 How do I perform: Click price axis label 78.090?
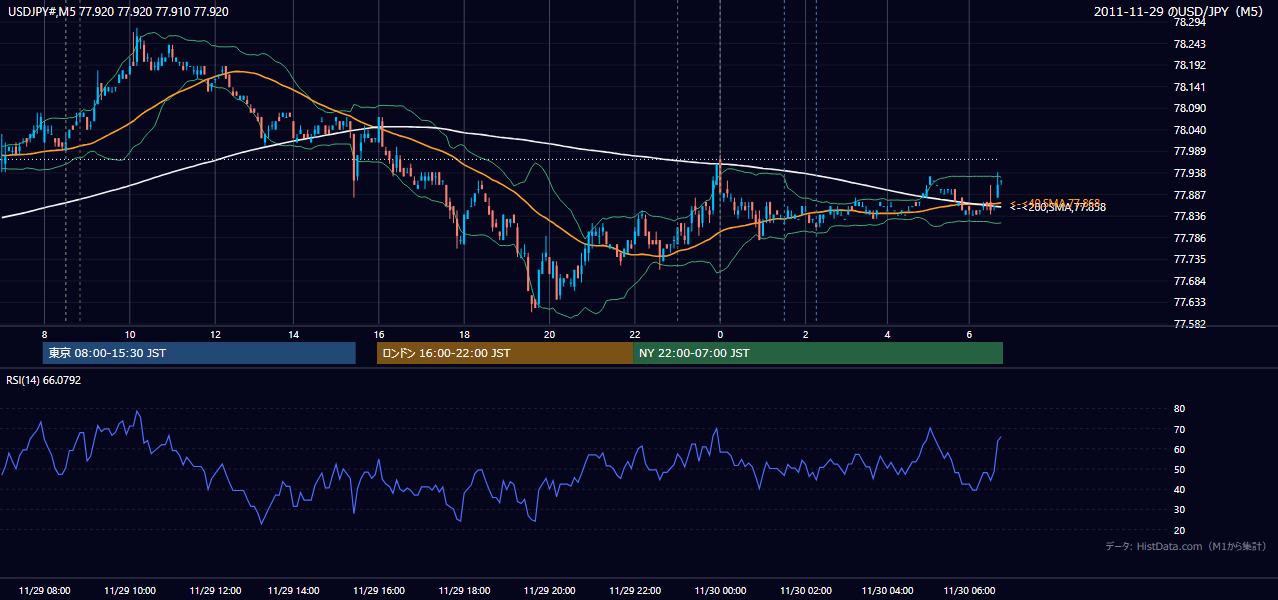tap(1190, 108)
